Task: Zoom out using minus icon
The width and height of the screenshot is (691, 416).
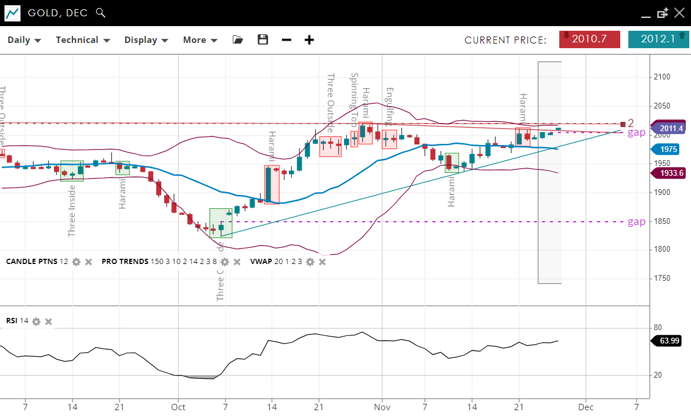Action: [287, 40]
